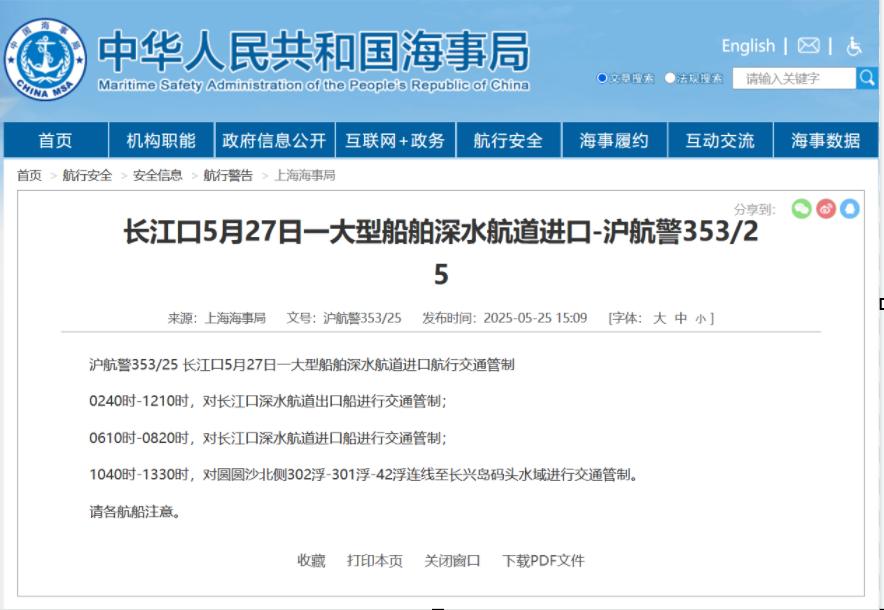This screenshot has width=884, height=610.
Task: Go to 安全信息 in the breadcrumb
Action: click(x=158, y=175)
